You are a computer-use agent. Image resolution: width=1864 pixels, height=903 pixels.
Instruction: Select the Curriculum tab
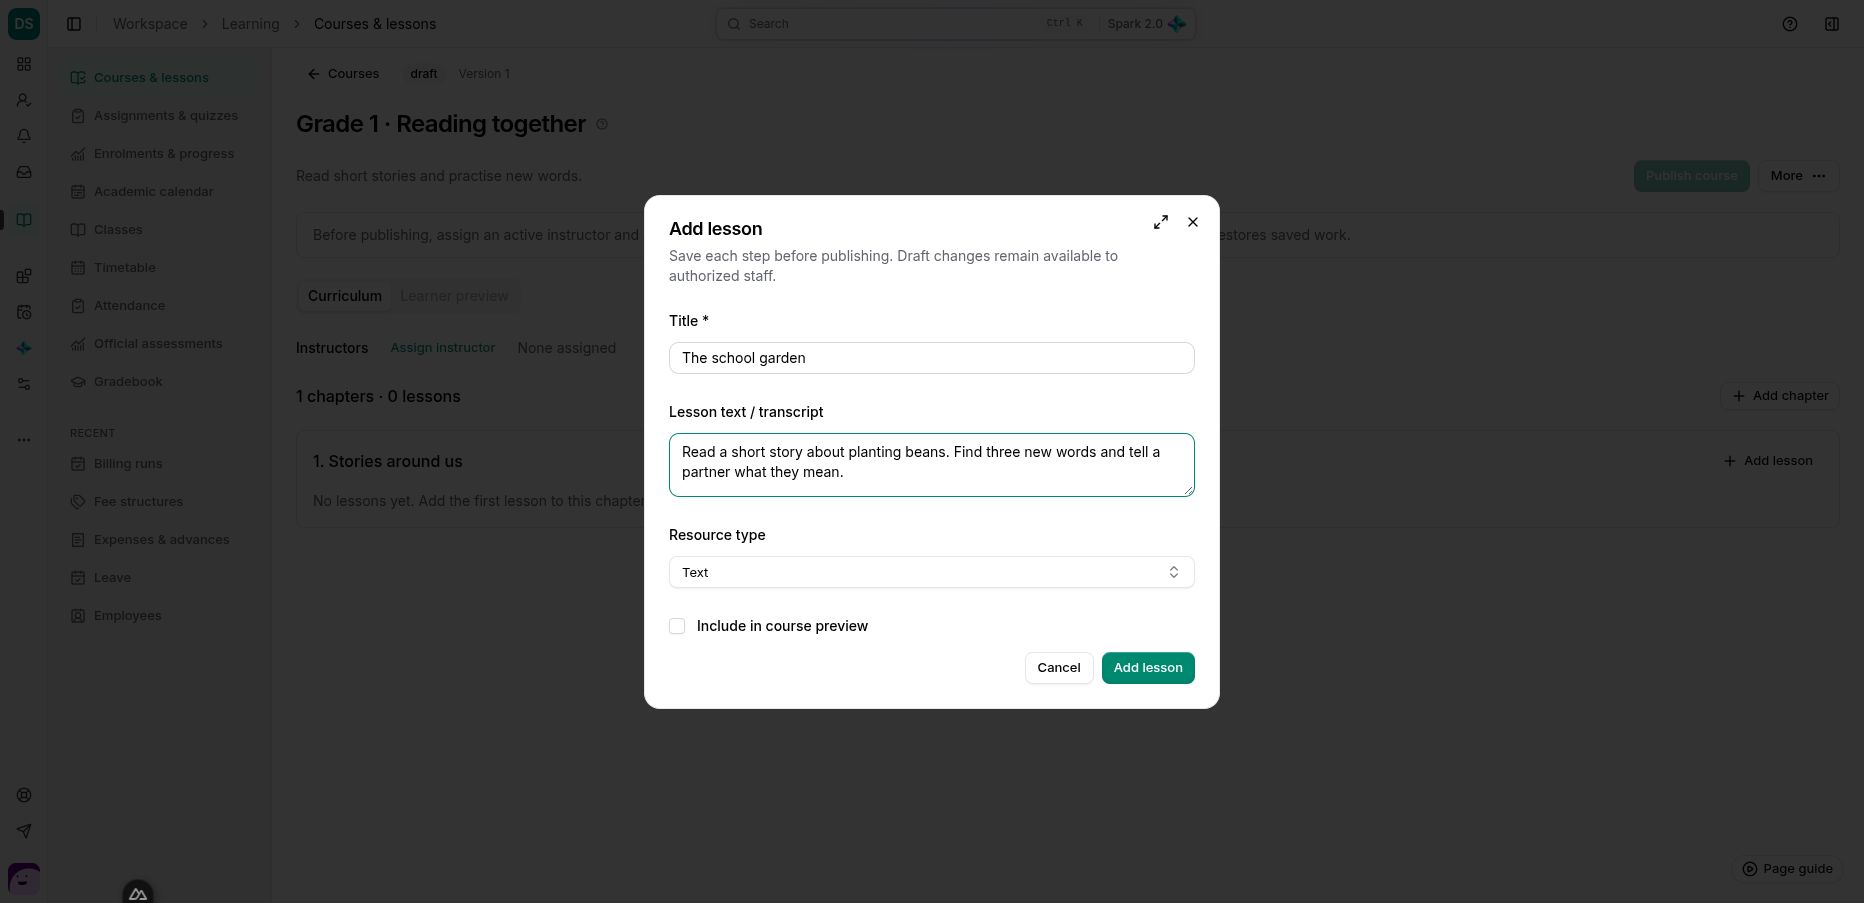click(345, 296)
